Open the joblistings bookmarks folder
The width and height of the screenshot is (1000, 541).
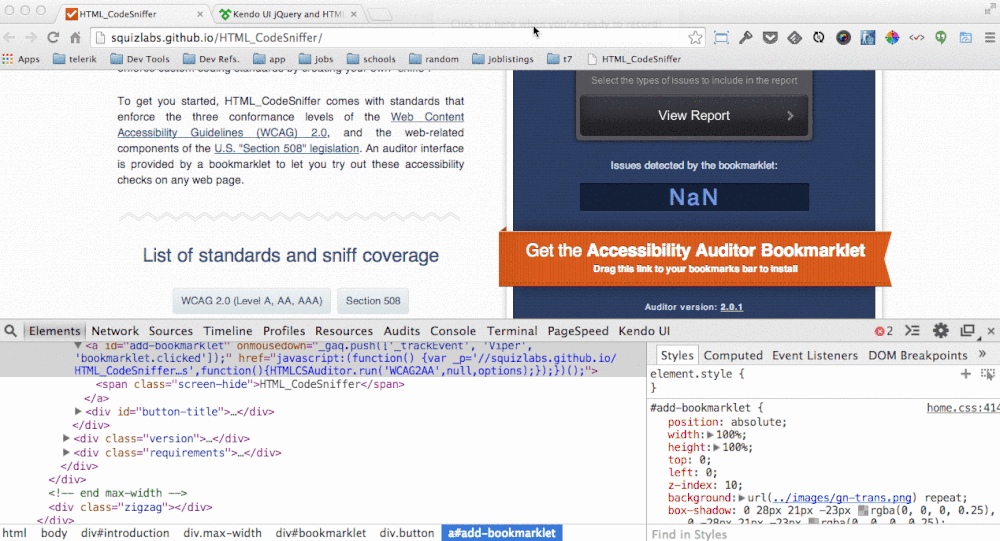503,59
